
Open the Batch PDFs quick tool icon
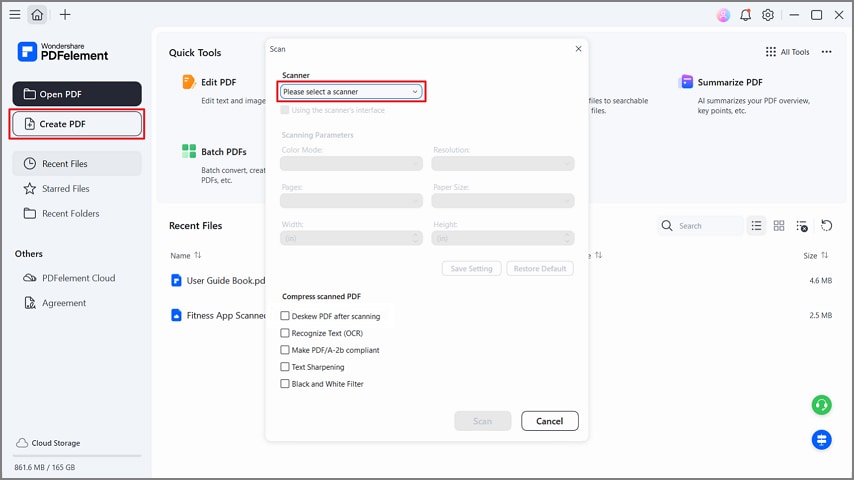(188, 151)
